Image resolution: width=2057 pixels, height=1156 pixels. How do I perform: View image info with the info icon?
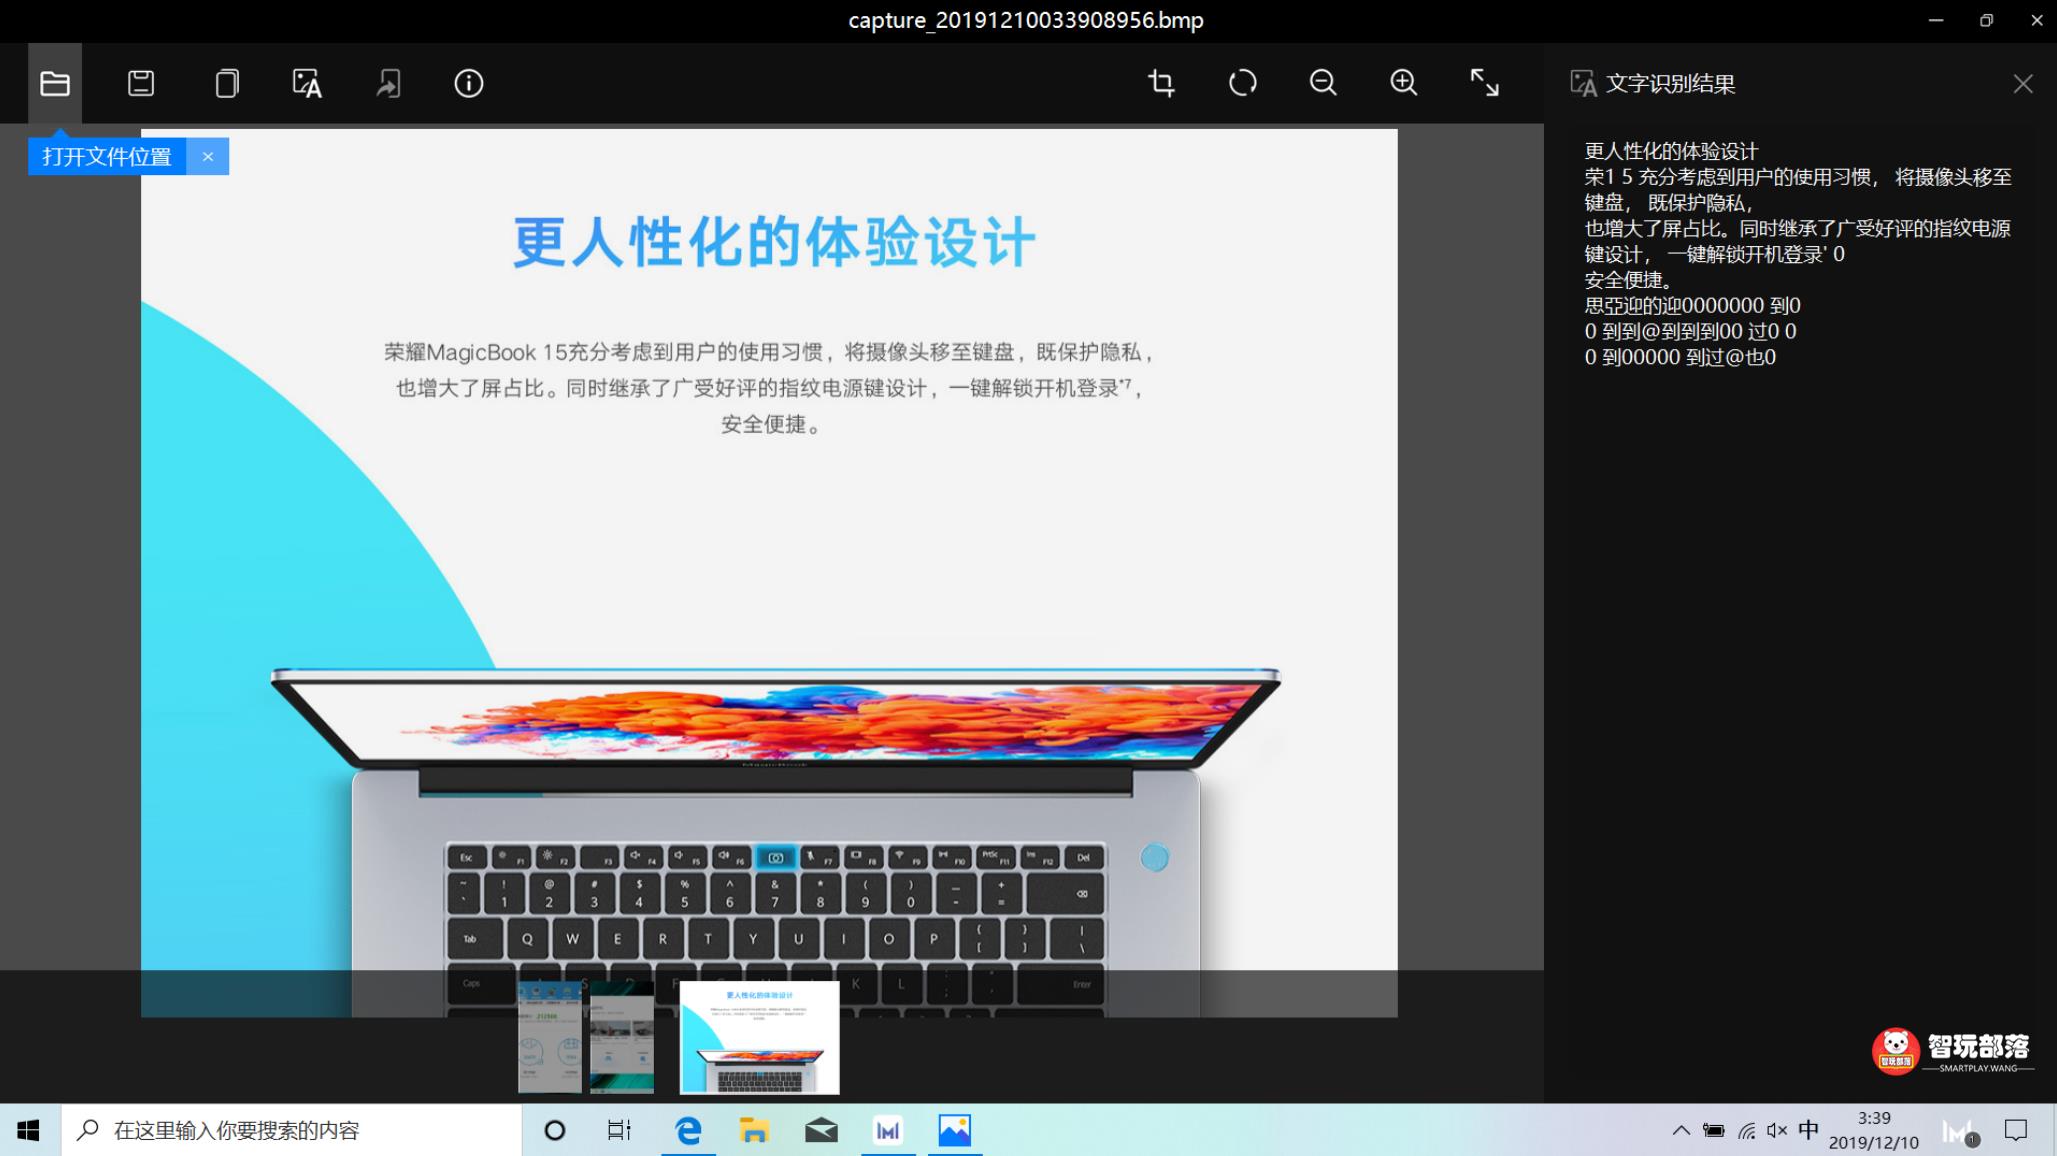pyautogui.click(x=467, y=83)
